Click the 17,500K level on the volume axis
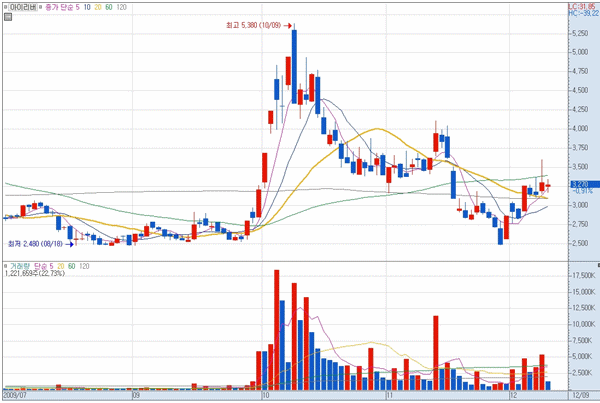Image resolution: width=600 pixels, height=403 pixels. point(582,275)
